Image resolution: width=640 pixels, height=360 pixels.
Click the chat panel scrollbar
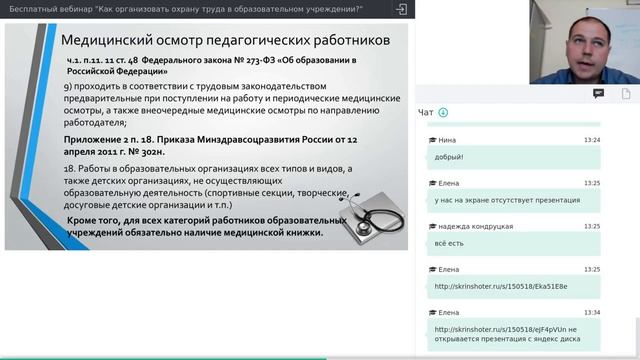[638, 336]
